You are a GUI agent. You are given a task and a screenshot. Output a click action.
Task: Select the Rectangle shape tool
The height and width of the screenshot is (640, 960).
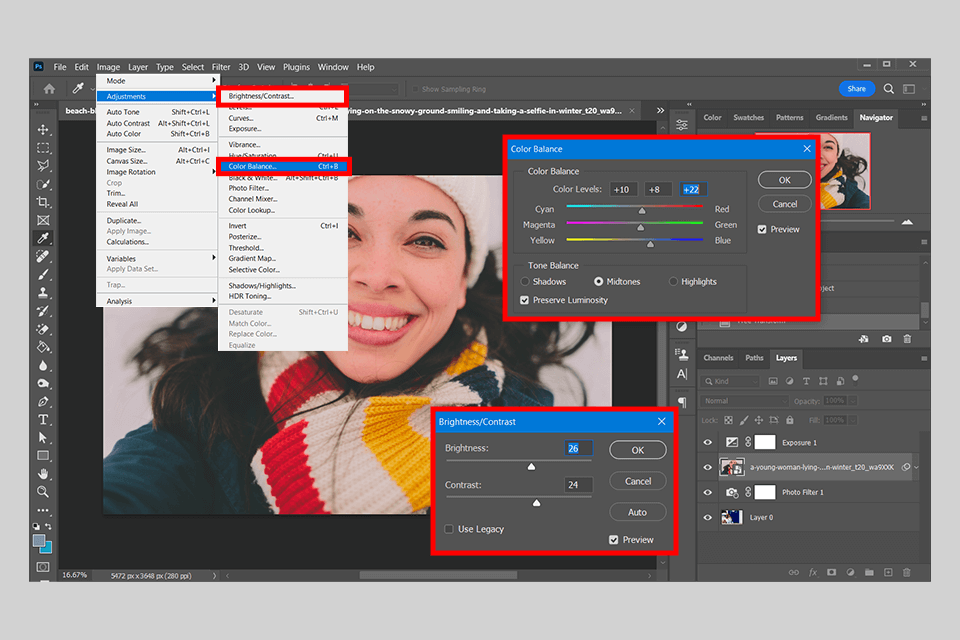click(43, 456)
